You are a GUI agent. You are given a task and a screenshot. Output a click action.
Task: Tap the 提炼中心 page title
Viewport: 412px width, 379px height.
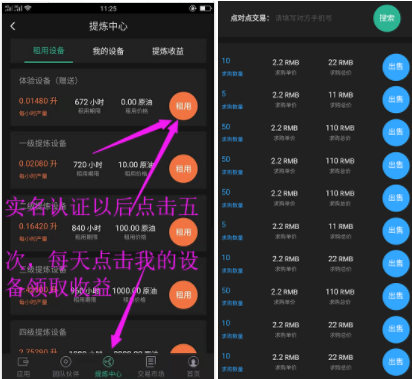108,26
